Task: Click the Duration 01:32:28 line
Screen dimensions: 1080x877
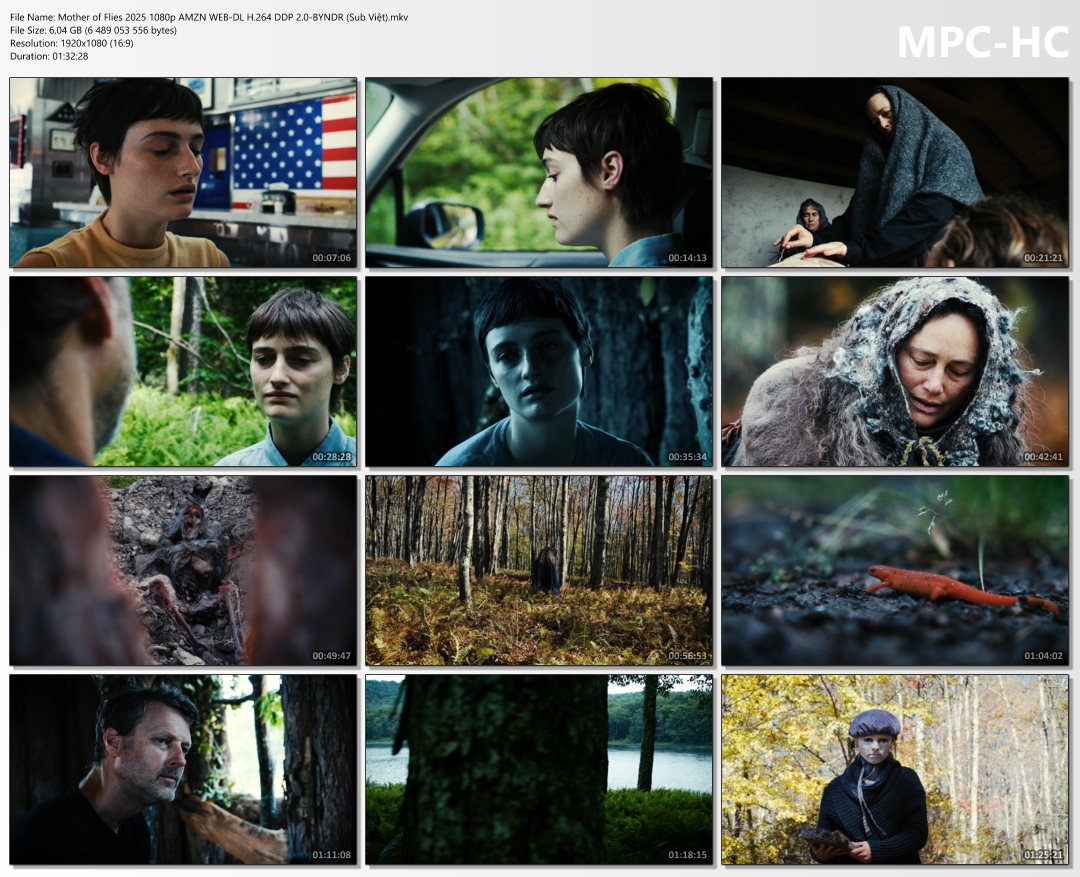Action: point(49,56)
